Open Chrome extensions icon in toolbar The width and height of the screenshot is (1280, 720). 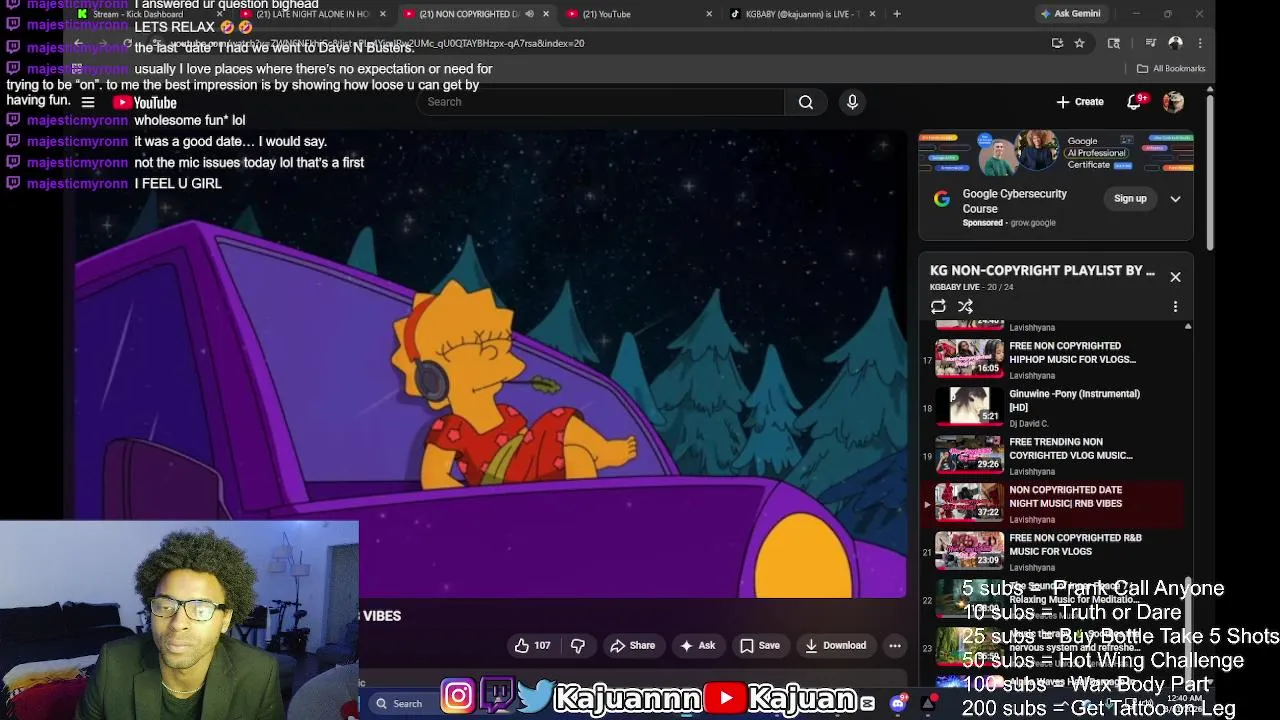click(1114, 43)
